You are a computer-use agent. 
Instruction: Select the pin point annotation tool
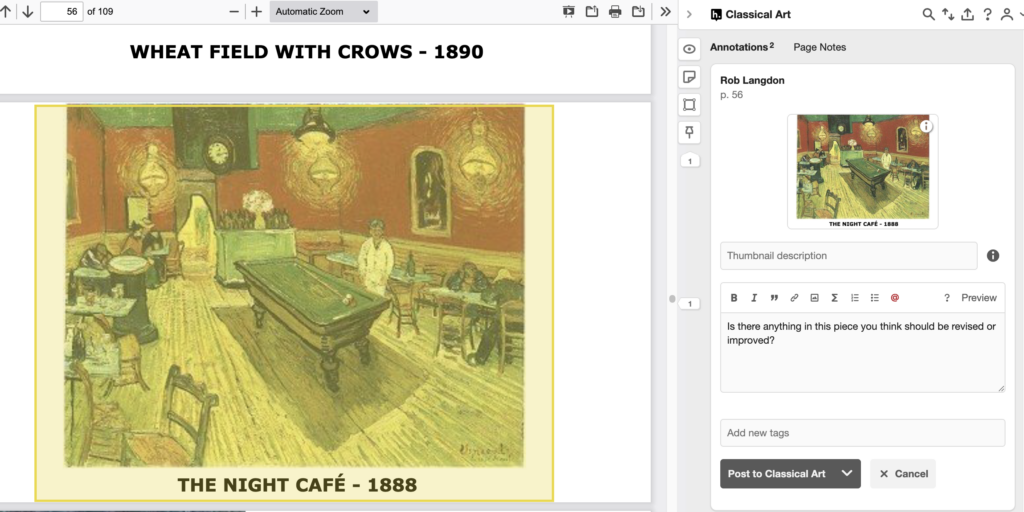[689, 133]
